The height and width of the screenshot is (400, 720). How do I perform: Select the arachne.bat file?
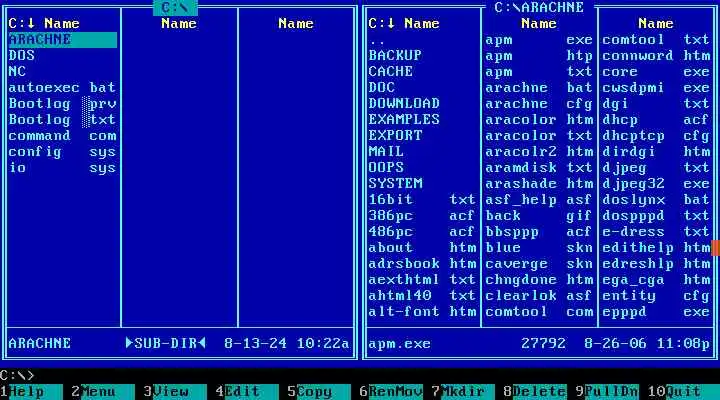coord(539,88)
